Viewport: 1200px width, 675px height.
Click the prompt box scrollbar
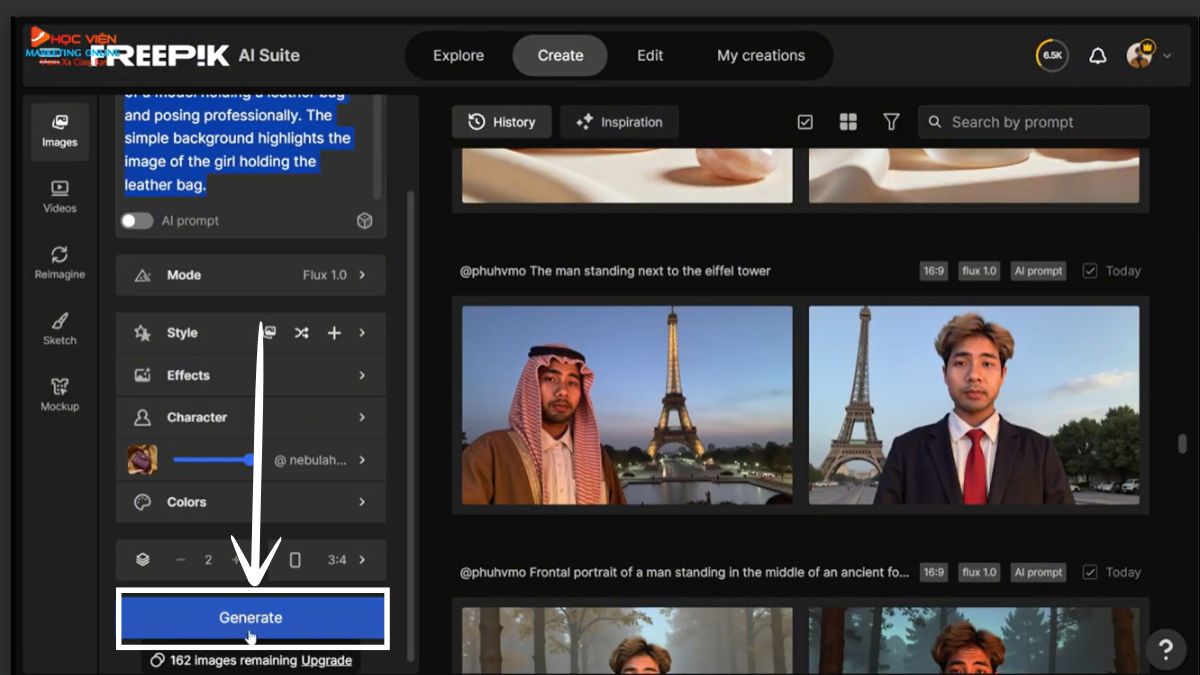pyautogui.click(x=377, y=148)
